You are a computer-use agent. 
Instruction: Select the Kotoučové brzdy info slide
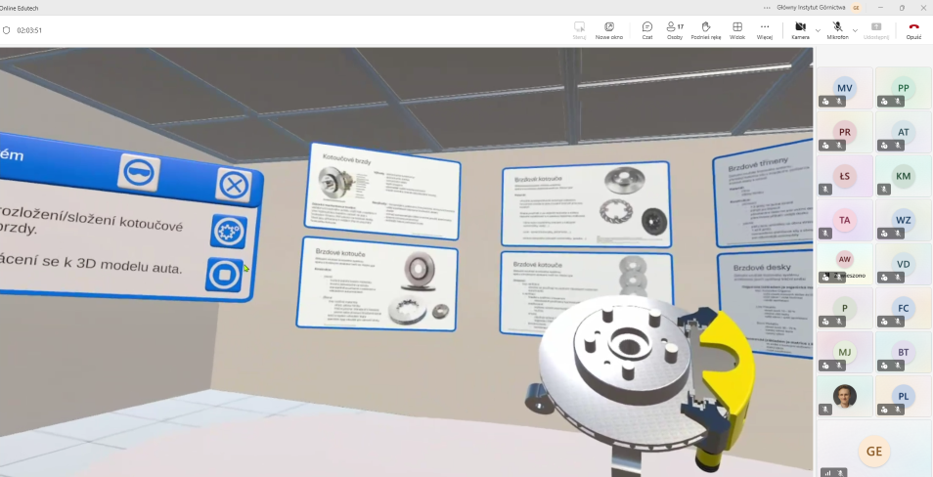(382, 191)
